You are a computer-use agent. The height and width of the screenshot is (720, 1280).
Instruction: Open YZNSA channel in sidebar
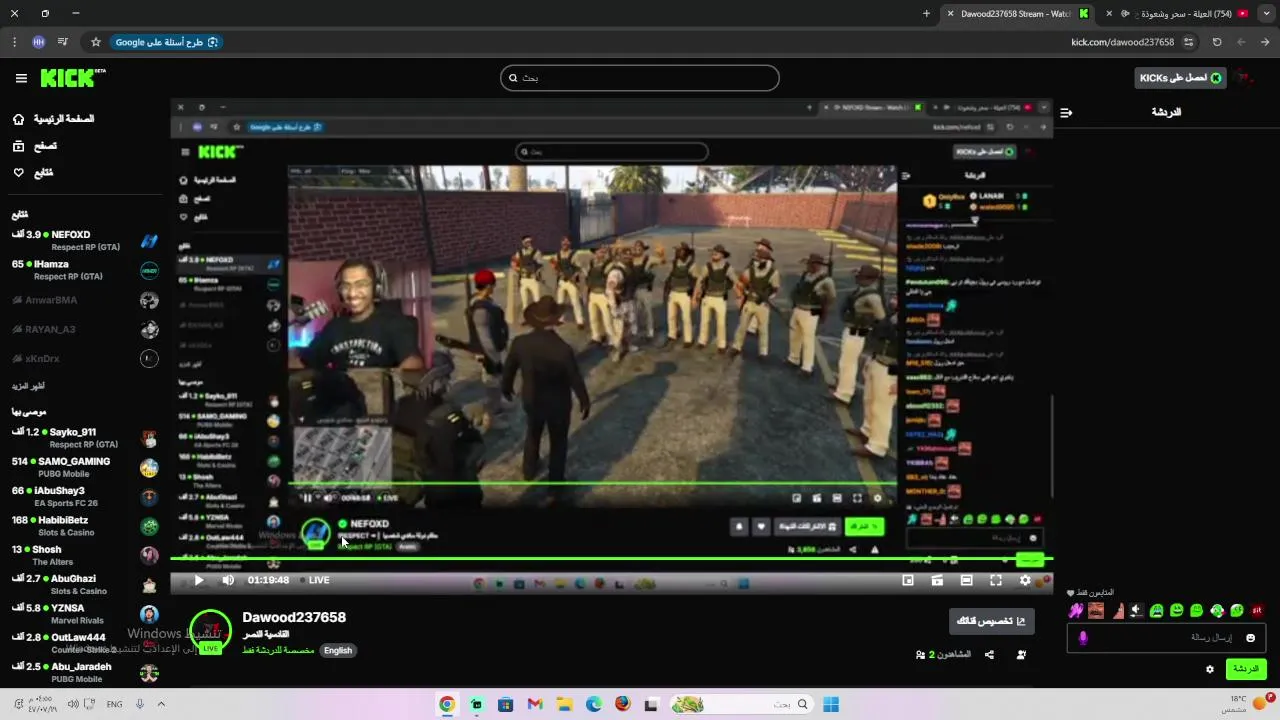[85, 614]
